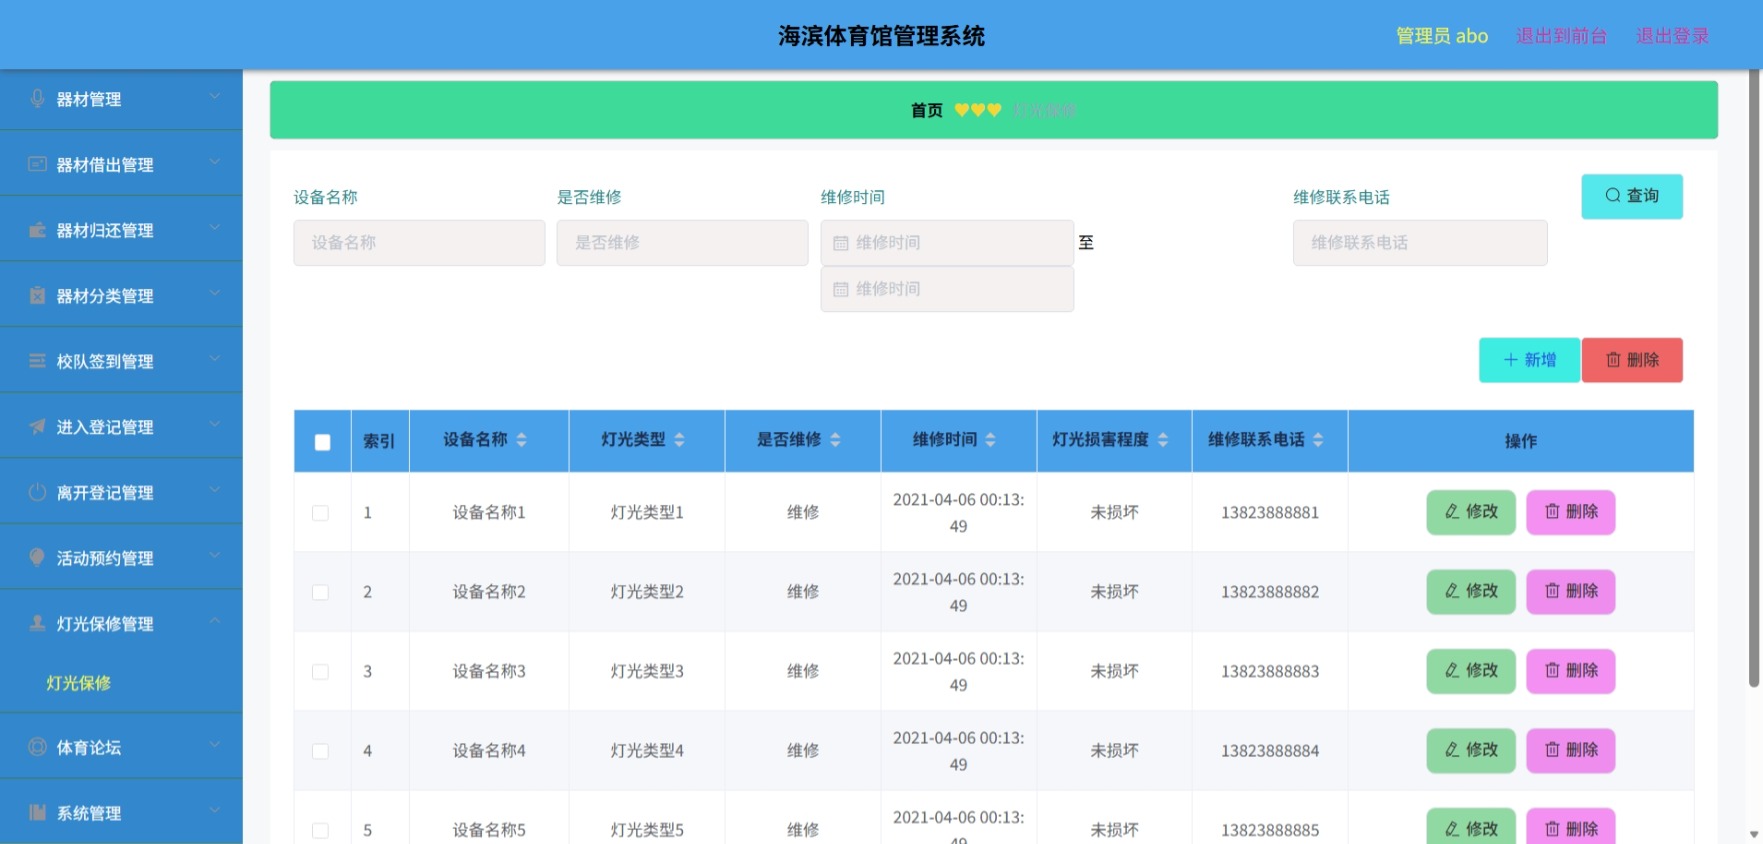The width and height of the screenshot is (1763, 844).
Task: Click the sort arrows on 是否维修 column
Action: [835, 440]
